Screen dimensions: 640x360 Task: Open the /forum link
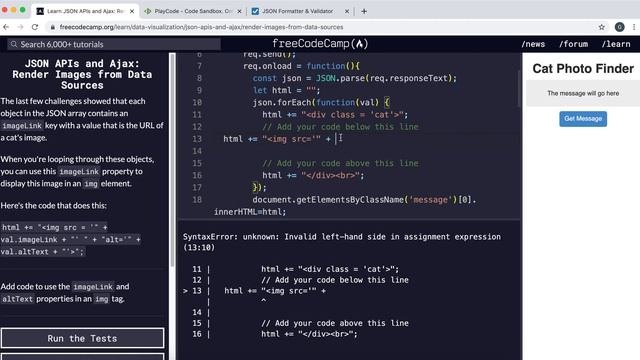[573, 44]
